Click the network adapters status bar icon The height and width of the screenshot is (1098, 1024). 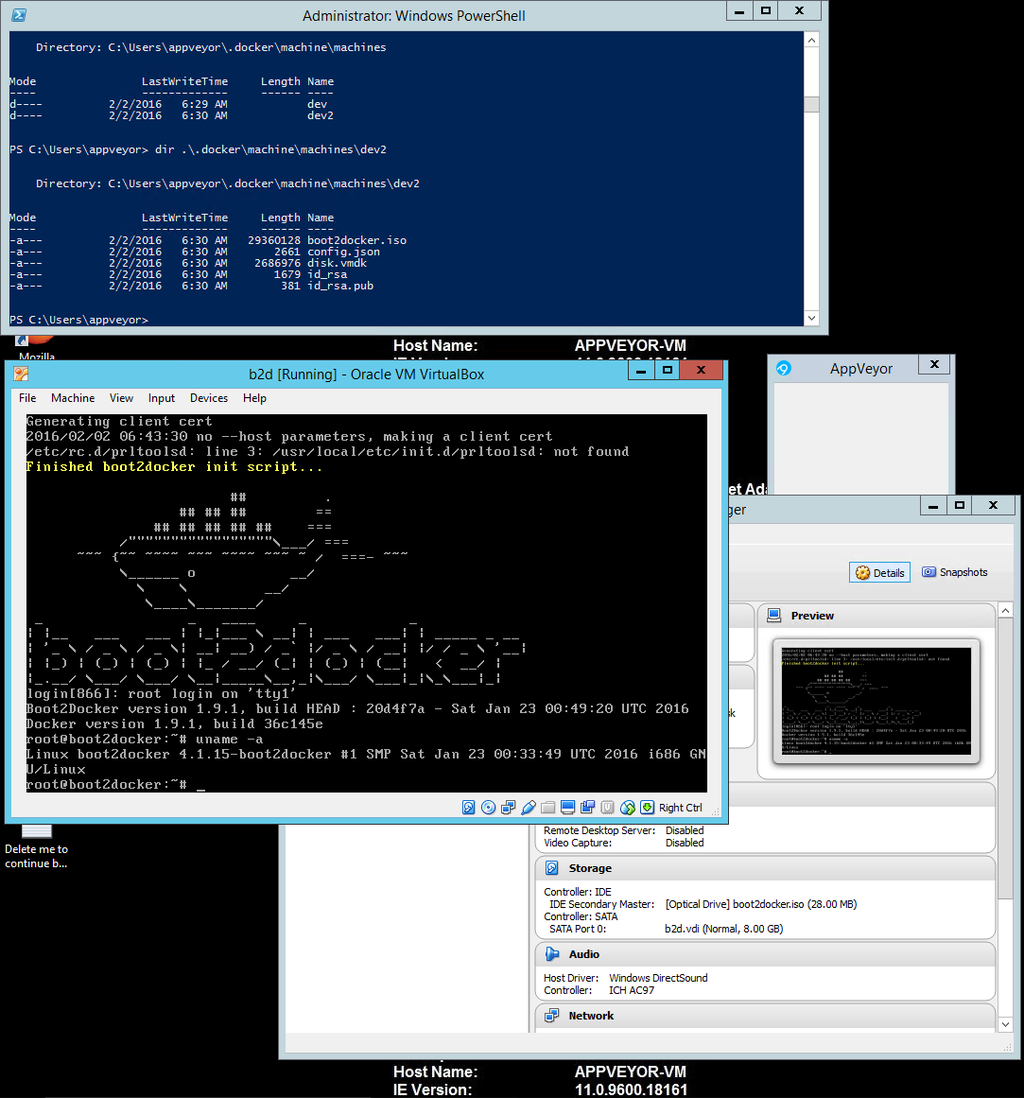[x=508, y=807]
